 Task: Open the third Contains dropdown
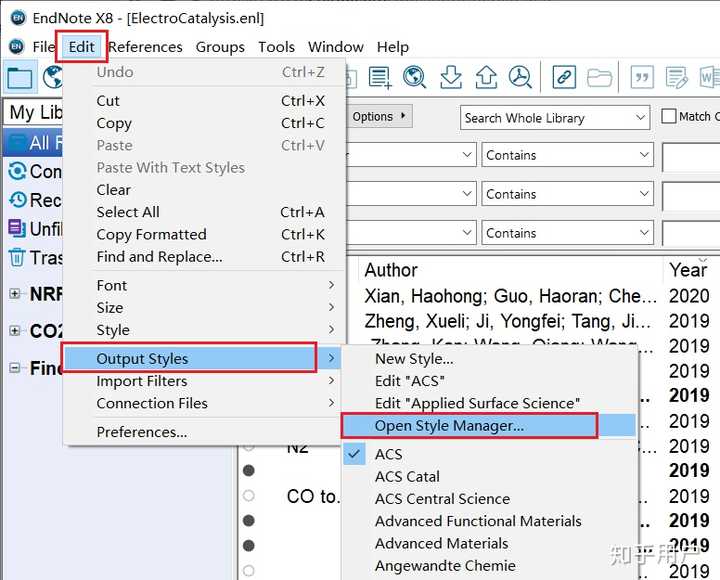[568, 233]
